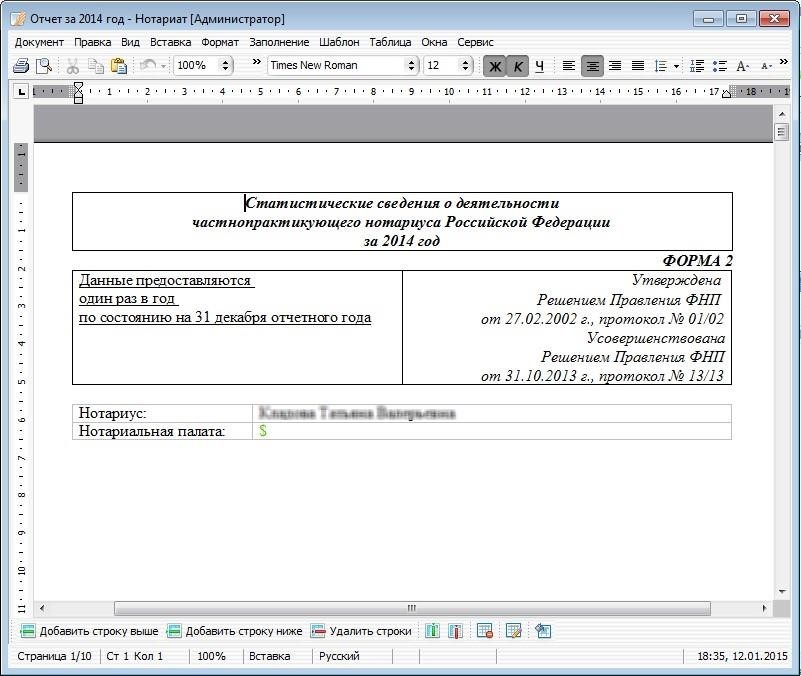Open the Документ menu
Viewport: 801px width, 676px height.
tap(39, 42)
